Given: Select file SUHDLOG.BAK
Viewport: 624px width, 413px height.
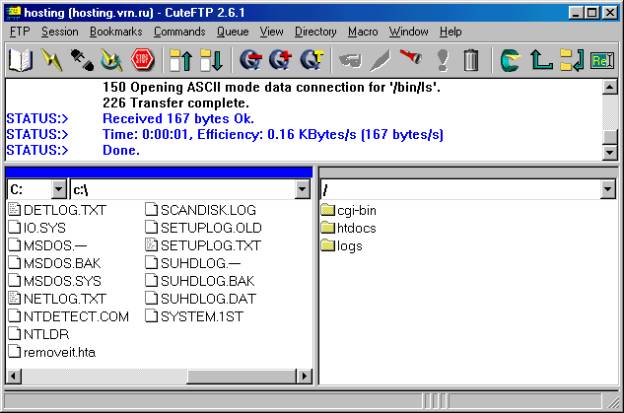Looking at the screenshot, I should [x=200, y=281].
